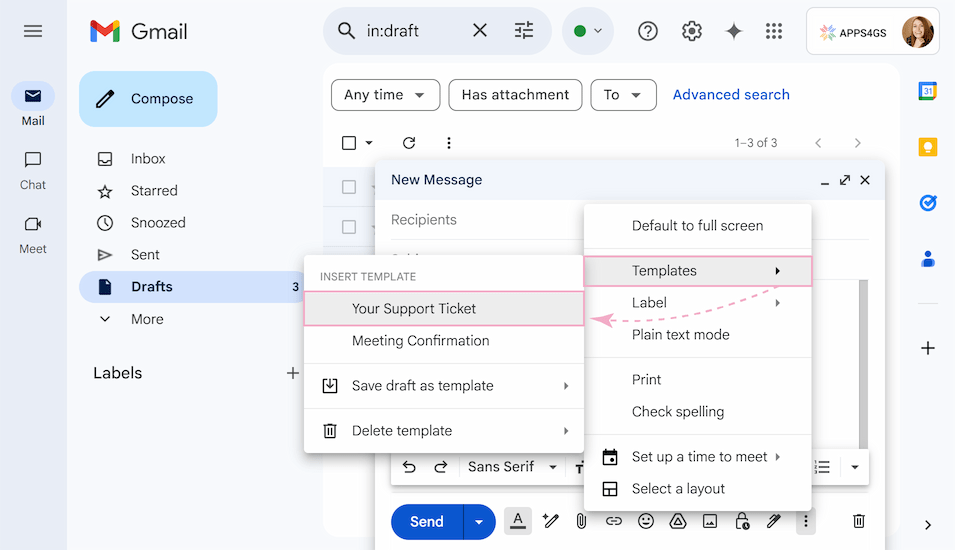Insert emoji using the smiley icon
The height and width of the screenshot is (550, 955).
pos(646,521)
